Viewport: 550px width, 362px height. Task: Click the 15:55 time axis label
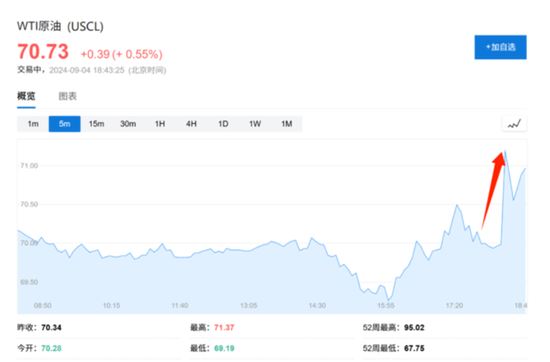[386, 306]
